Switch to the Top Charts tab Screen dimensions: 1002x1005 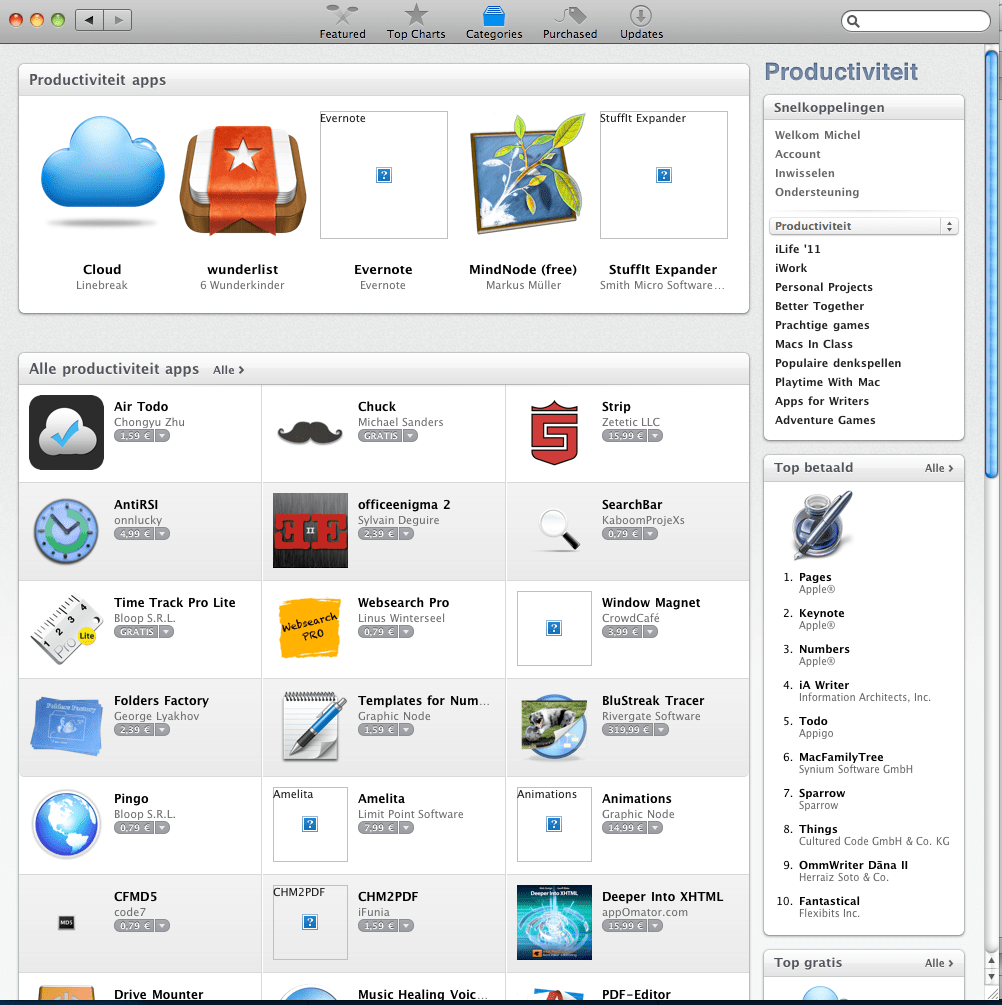pos(415,22)
